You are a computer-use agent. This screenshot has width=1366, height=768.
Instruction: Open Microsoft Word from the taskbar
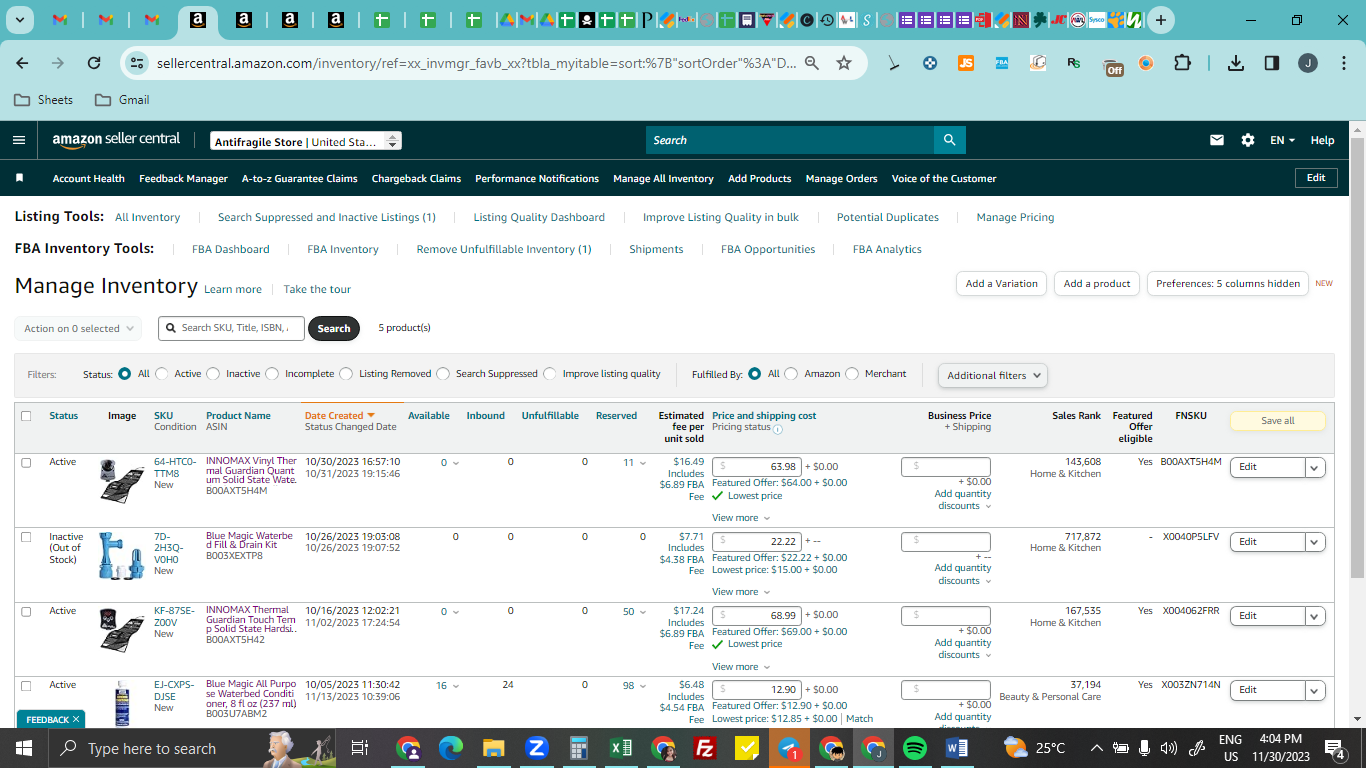tap(956, 748)
